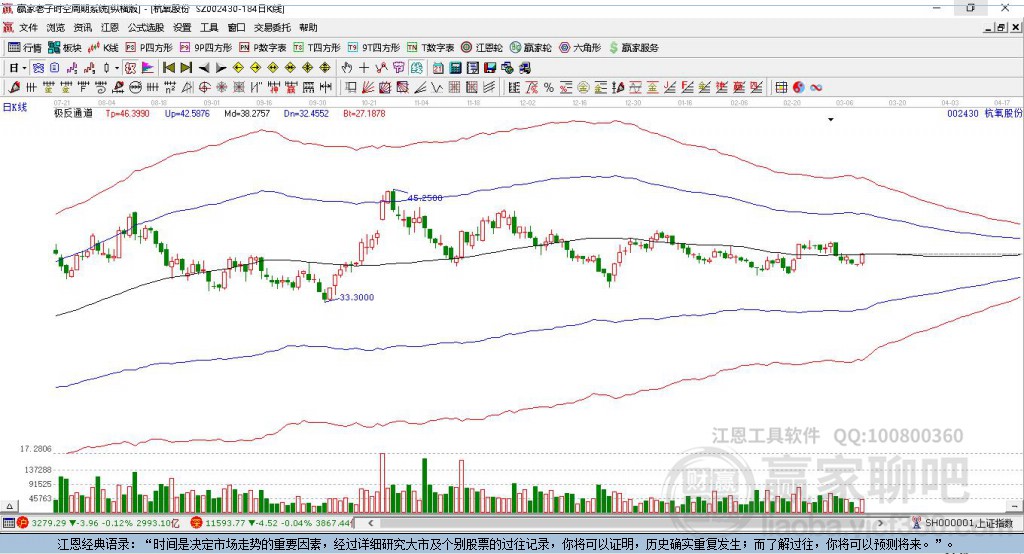Expand the 日 period dropdown
Viewport: 1024px width, 554px height.
click(24, 68)
